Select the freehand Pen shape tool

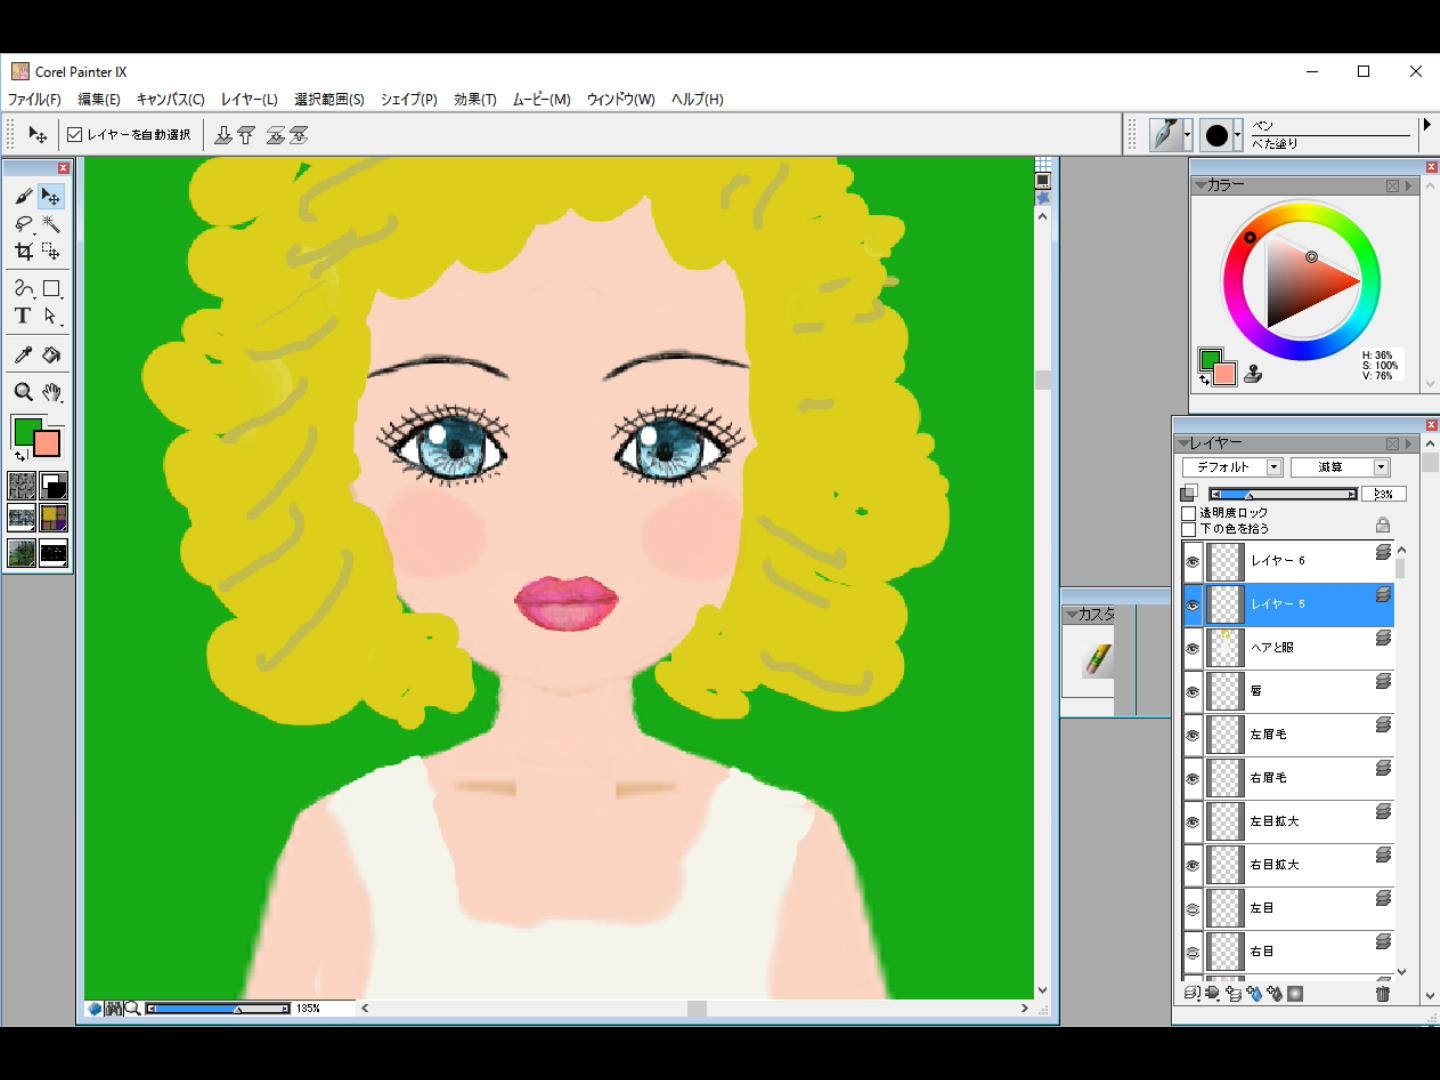(x=23, y=289)
